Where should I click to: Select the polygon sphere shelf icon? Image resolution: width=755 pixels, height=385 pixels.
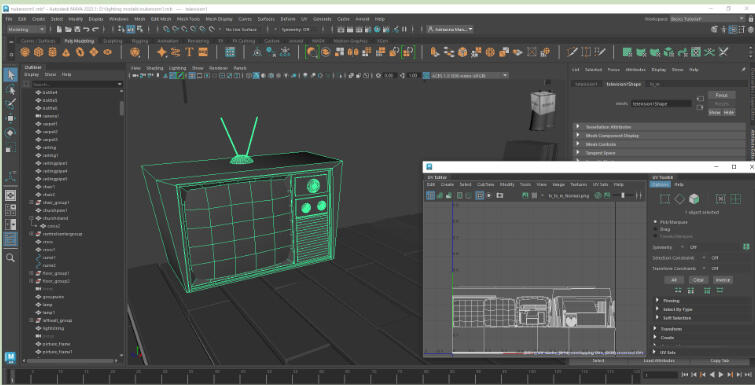tap(25, 52)
